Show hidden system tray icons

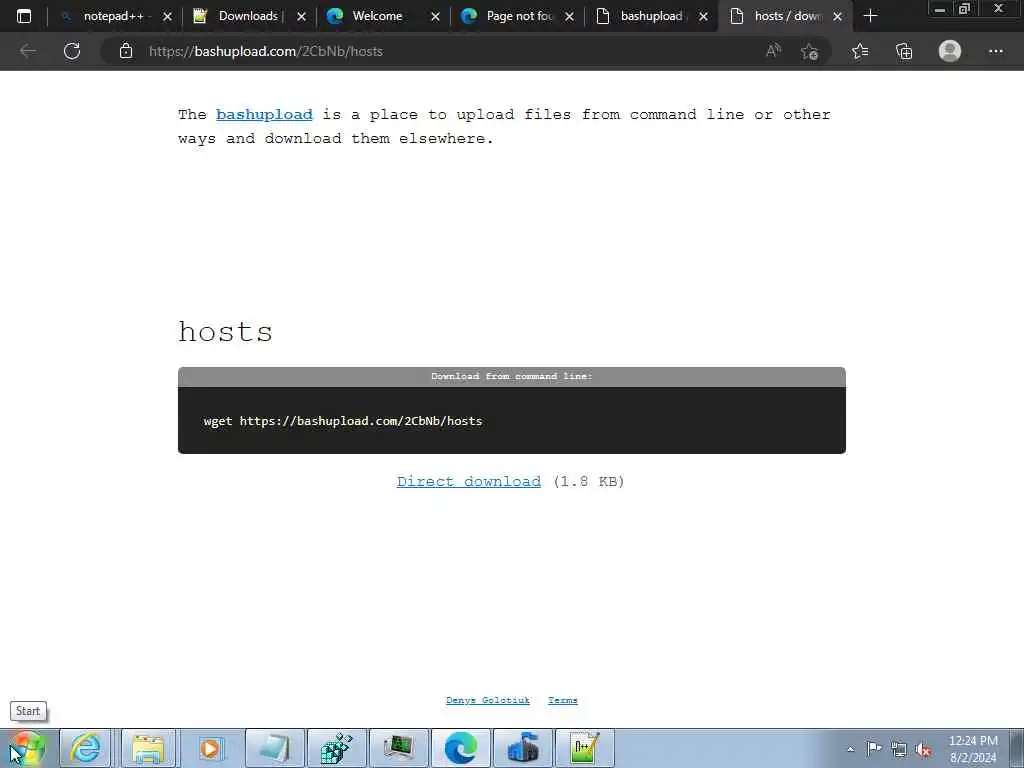850,749
